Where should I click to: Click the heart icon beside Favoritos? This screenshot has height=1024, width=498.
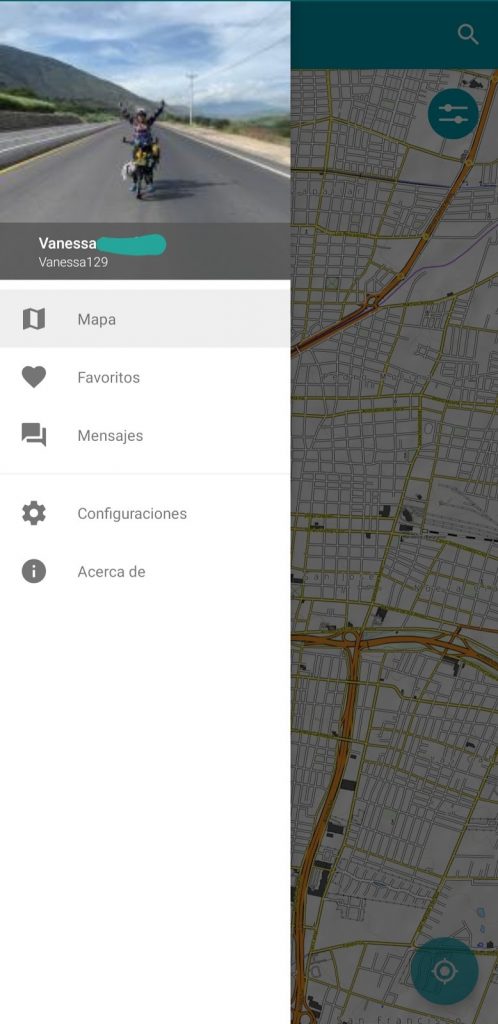[34, 377]
